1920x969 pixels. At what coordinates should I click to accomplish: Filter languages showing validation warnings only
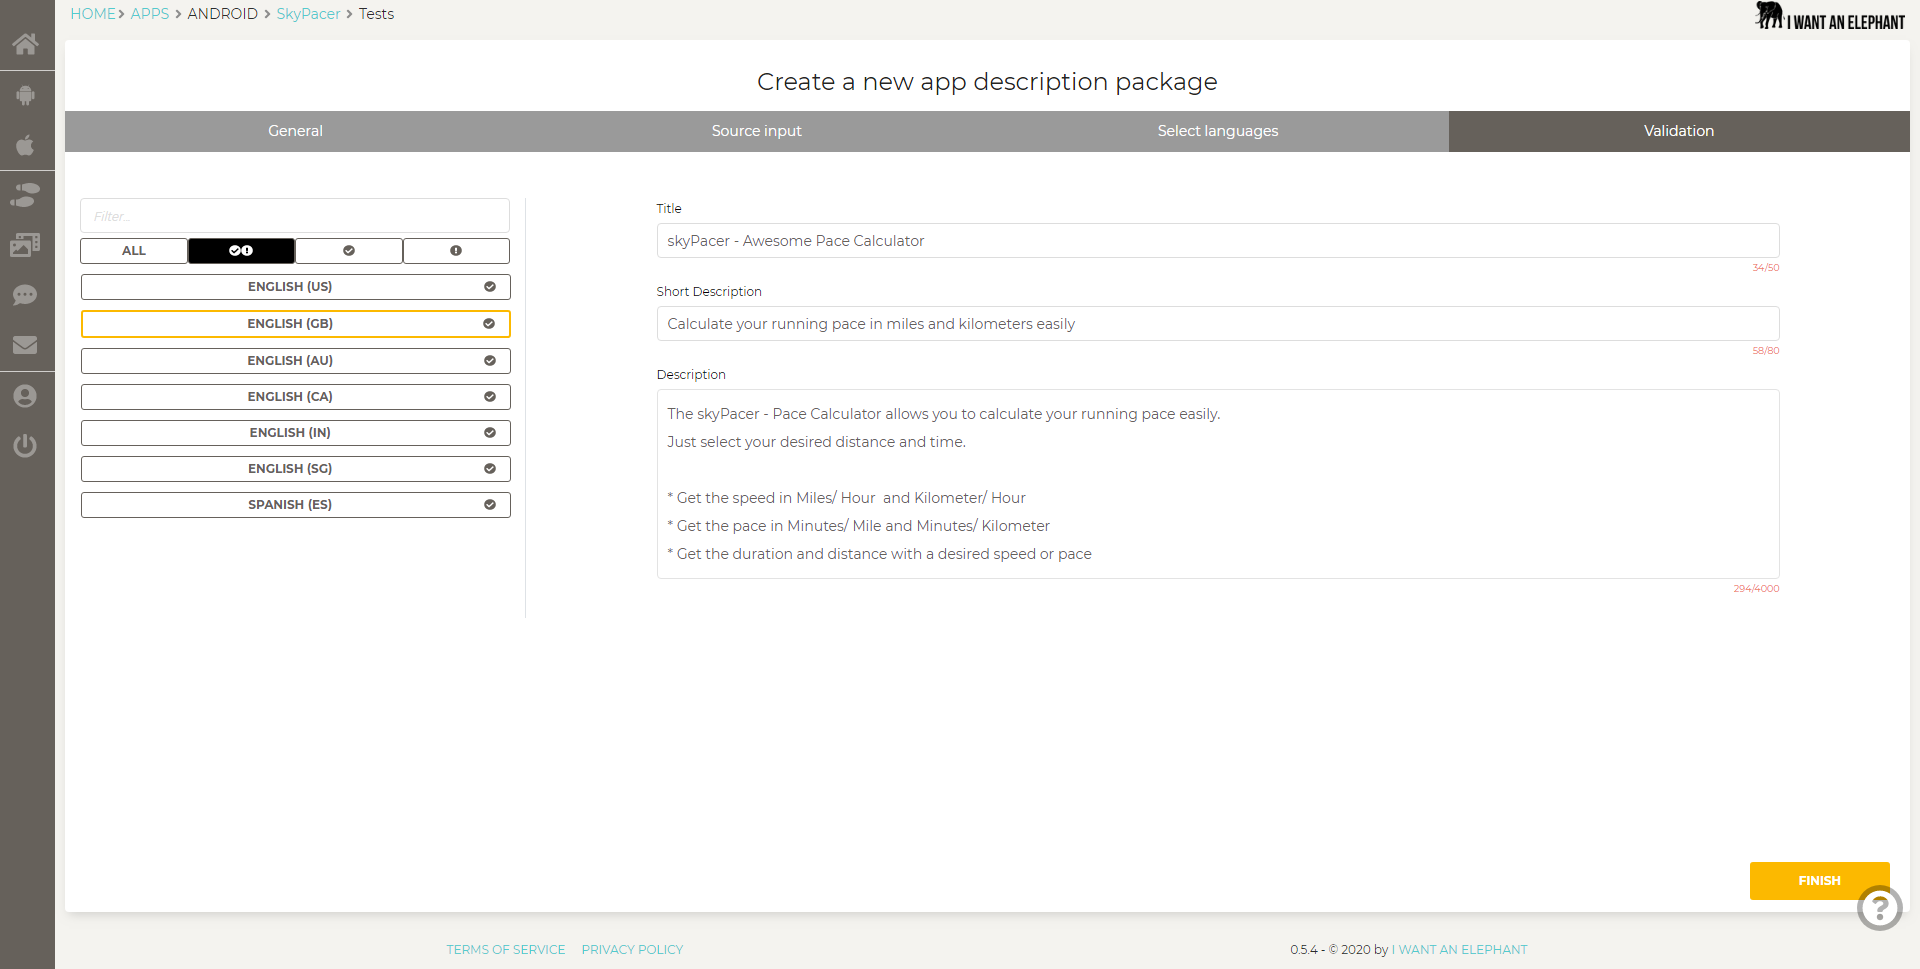456,250
